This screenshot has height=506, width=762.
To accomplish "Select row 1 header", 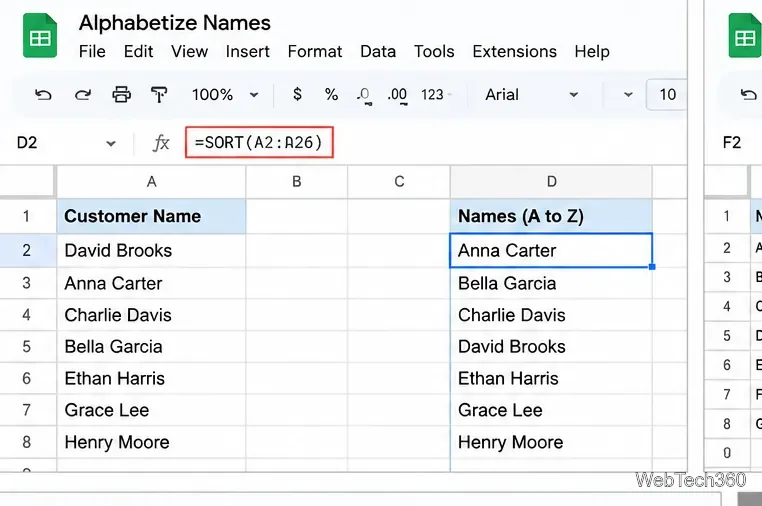I will click(27, 216).
